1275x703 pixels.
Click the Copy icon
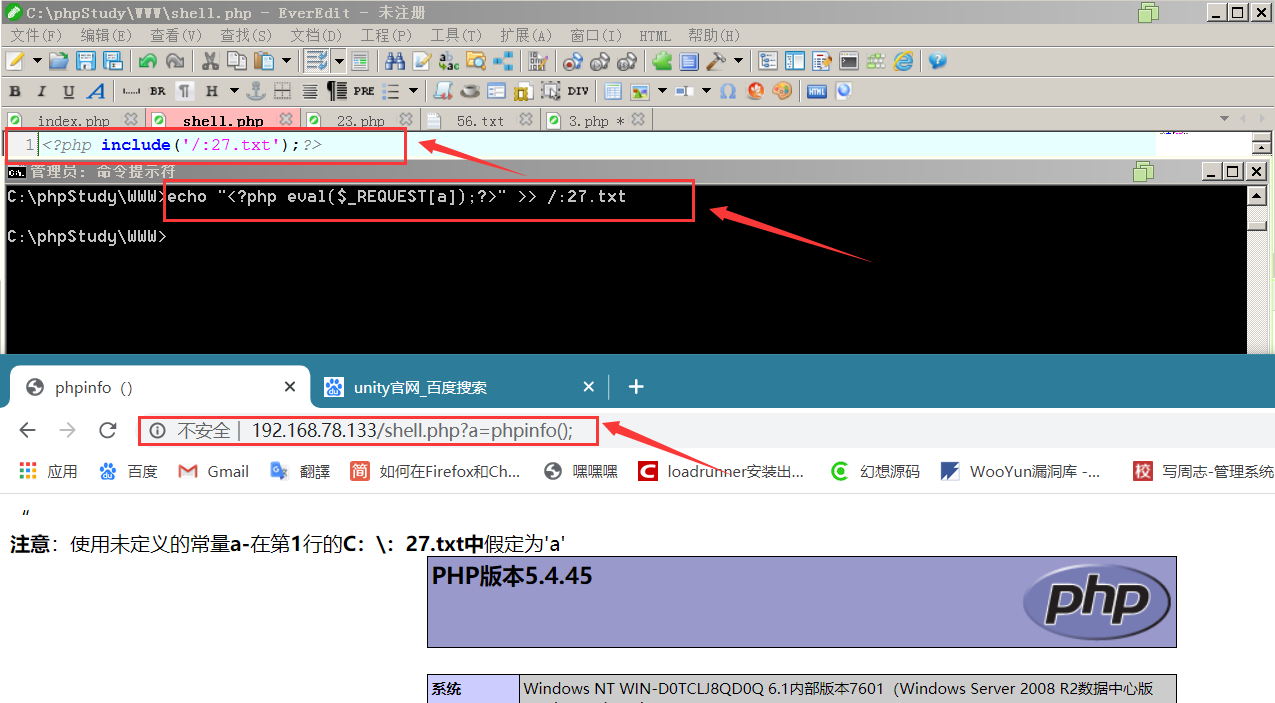(237, 61)
